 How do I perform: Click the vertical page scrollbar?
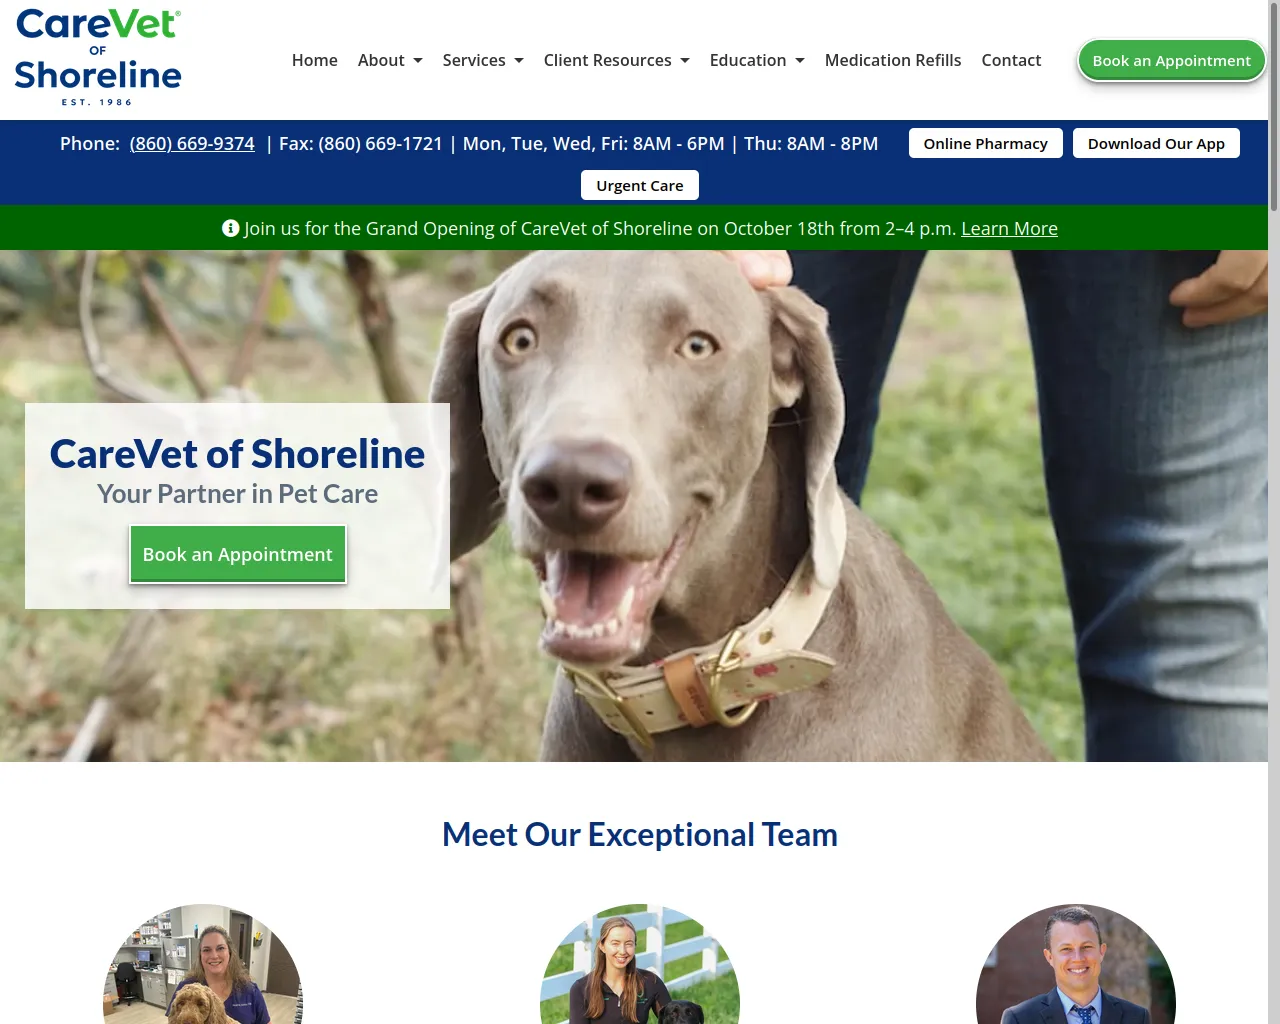(x=1274, y=512)
